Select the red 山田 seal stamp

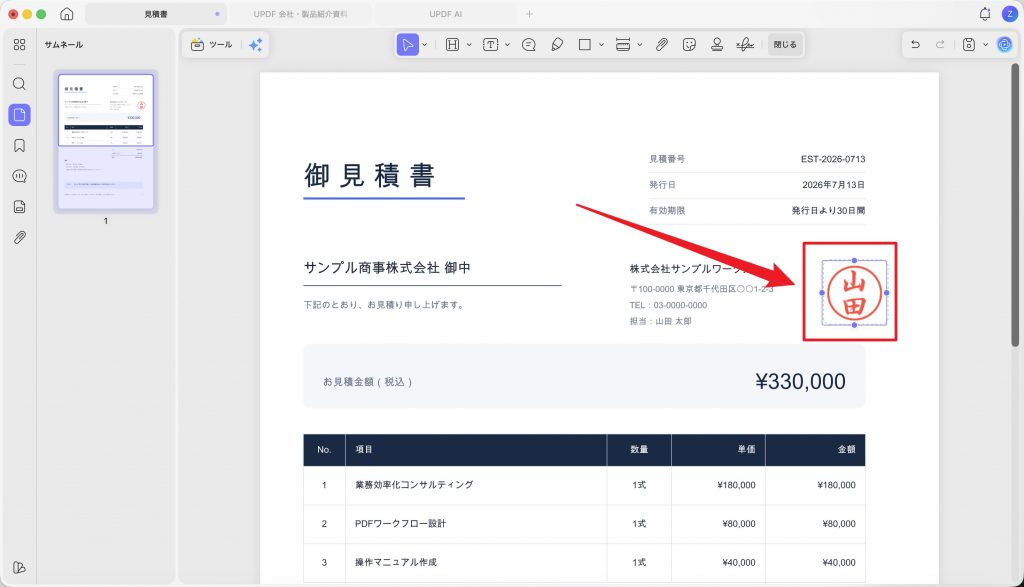click(854, 293)
